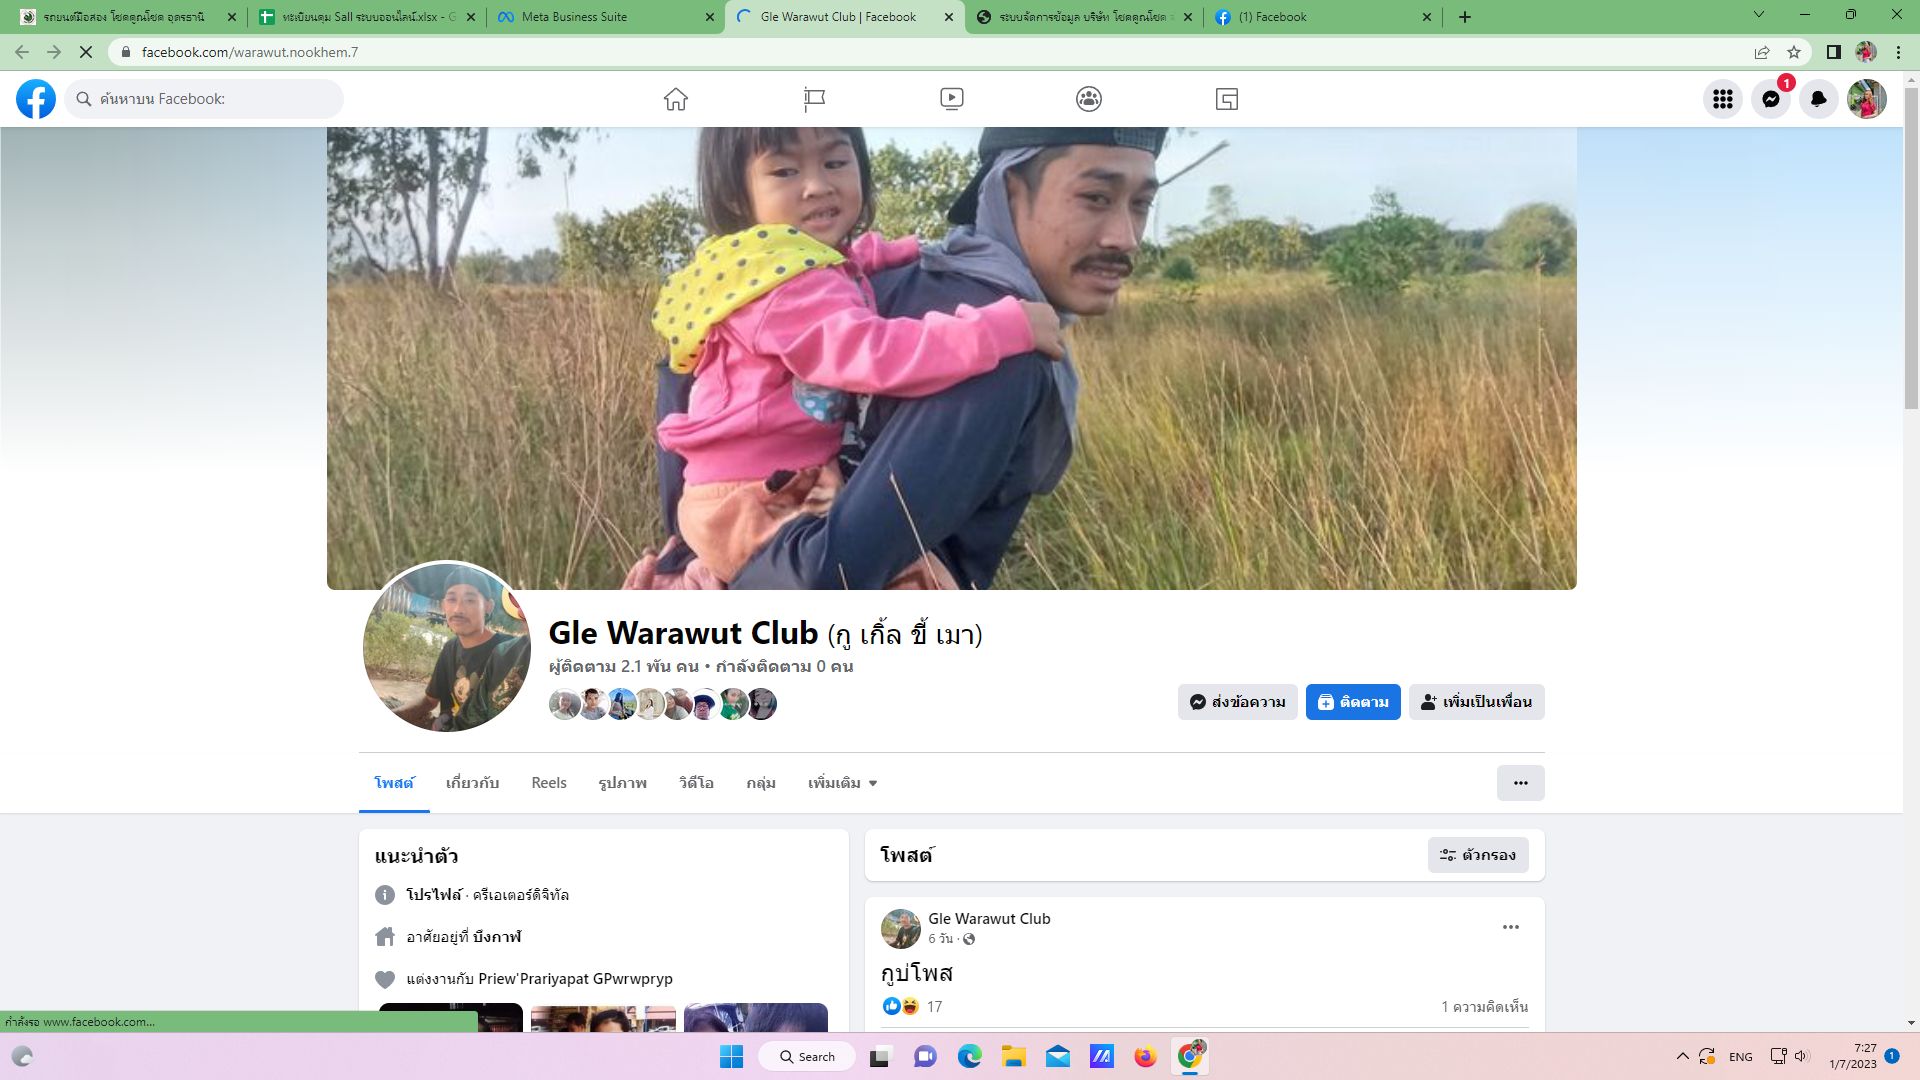Switch to the รูปภาพ tab

click(x=622, y=783)
